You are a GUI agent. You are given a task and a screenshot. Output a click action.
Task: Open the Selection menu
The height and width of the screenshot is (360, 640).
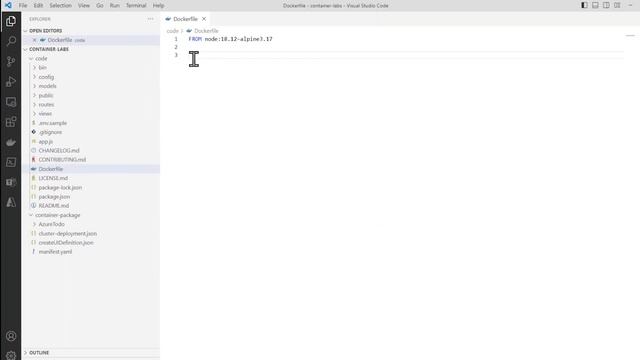point(60,5)
